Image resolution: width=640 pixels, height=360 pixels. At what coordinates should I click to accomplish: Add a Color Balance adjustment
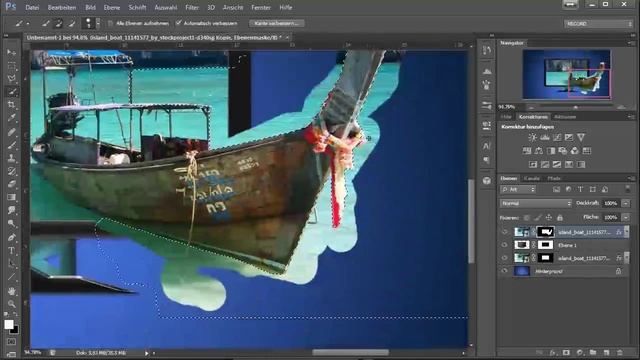click(539, 151)
